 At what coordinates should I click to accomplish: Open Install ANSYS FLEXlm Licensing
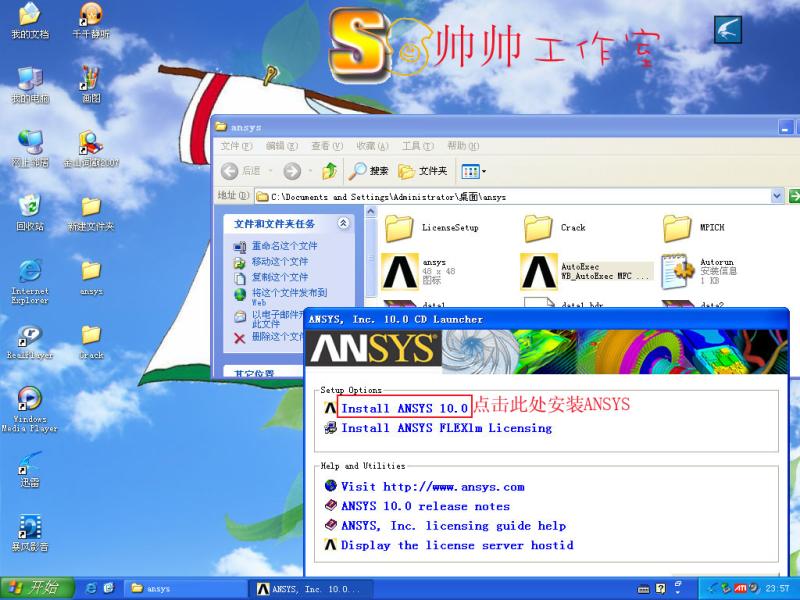(446, 428)
